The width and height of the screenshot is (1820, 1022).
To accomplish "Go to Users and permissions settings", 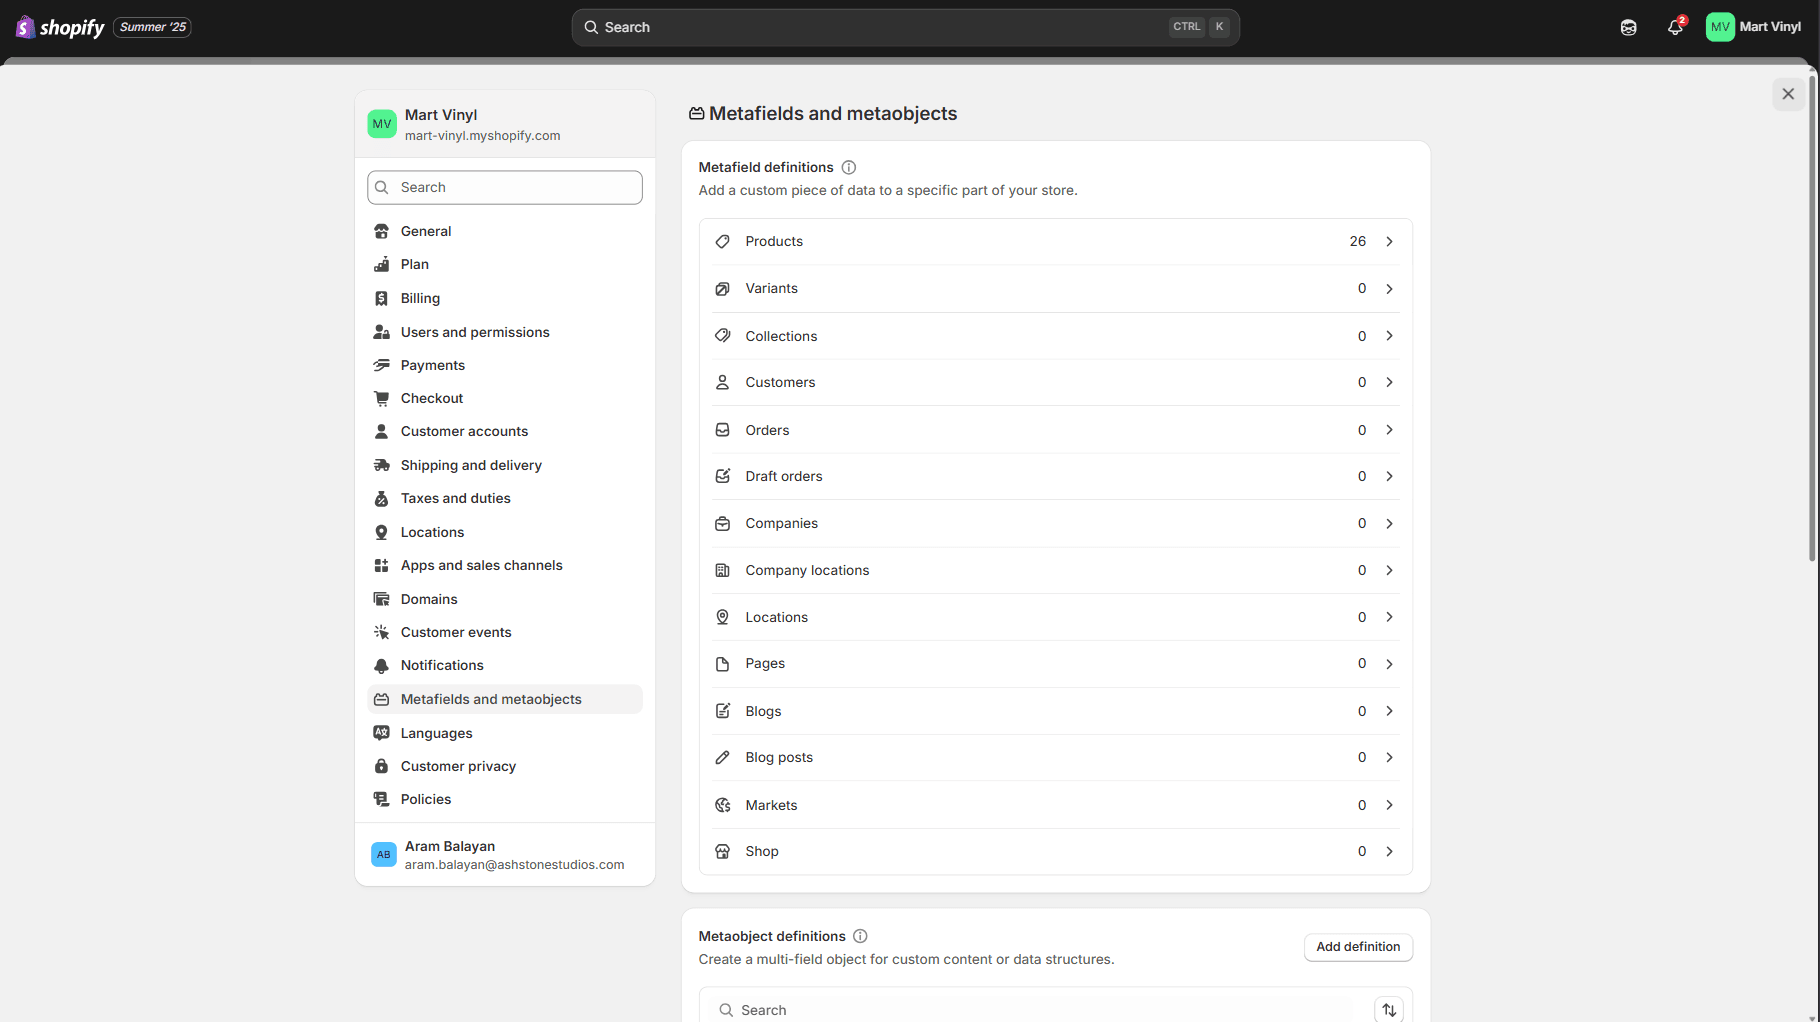I will pos(475,332).
